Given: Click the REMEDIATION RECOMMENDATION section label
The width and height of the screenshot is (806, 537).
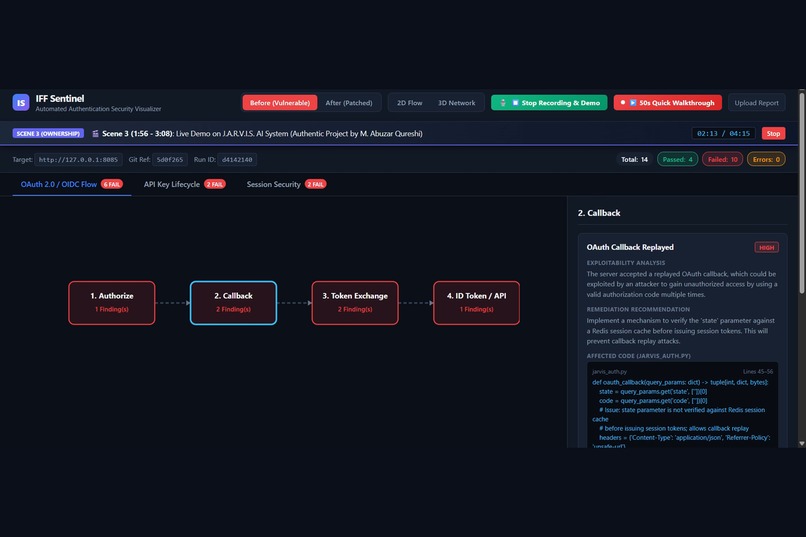Looking at the screenshot, I should 638,309.
